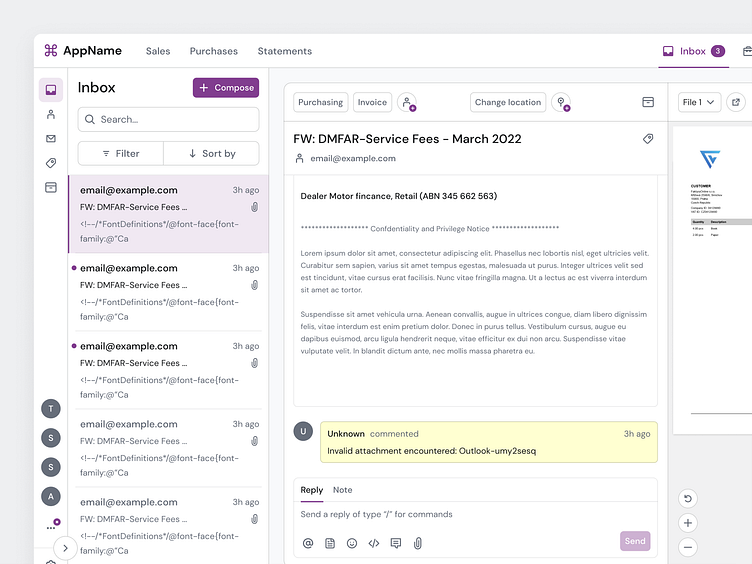Open the Sort by dropdown
This screenshot has height=564, width=752.
(211, 153)
